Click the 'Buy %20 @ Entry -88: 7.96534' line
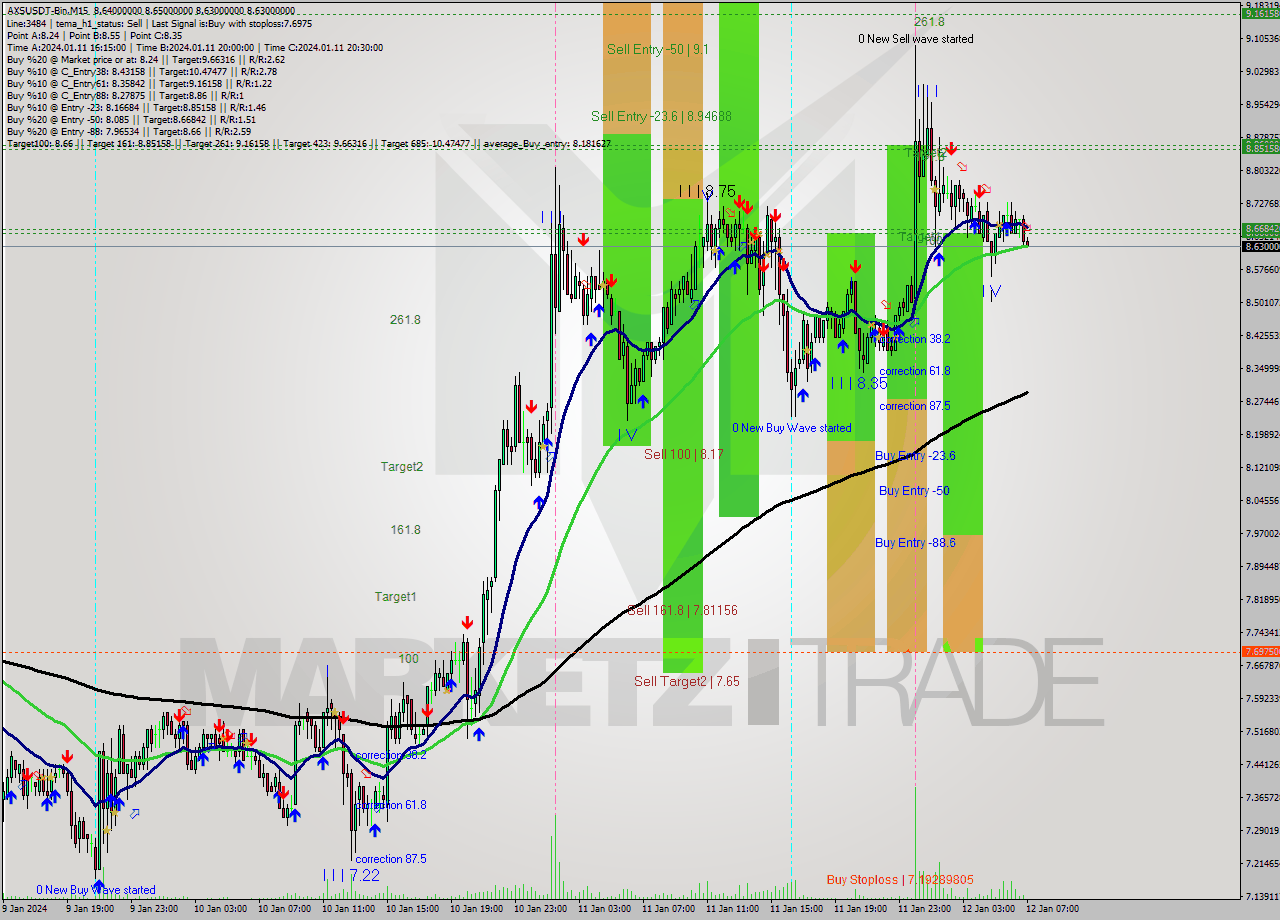This screenshot has height=920, width=1280. point(128,131)
